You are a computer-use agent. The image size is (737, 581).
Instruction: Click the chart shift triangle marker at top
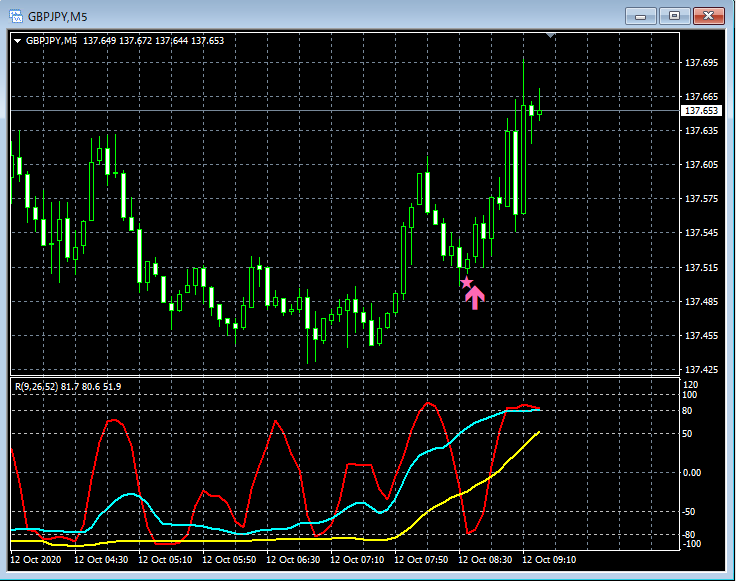pyautogui.click(x=550, y=35)
